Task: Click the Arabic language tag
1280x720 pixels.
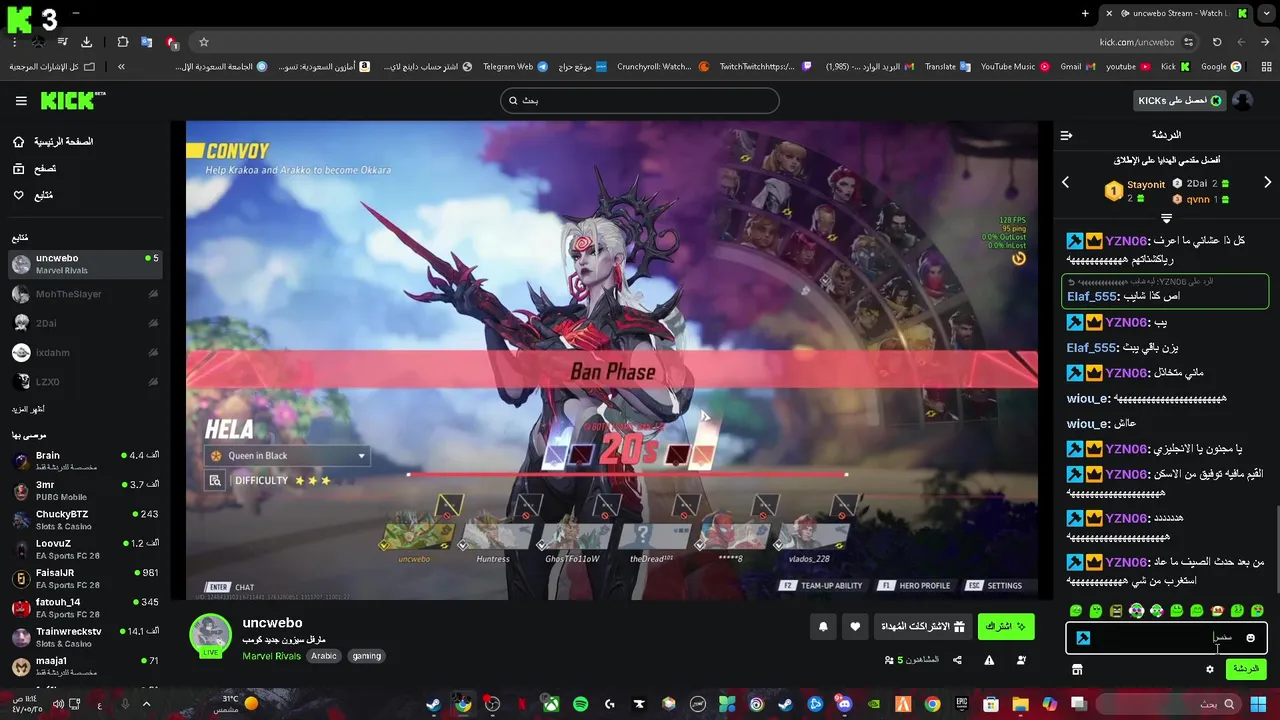Action: tap(323, 656)
